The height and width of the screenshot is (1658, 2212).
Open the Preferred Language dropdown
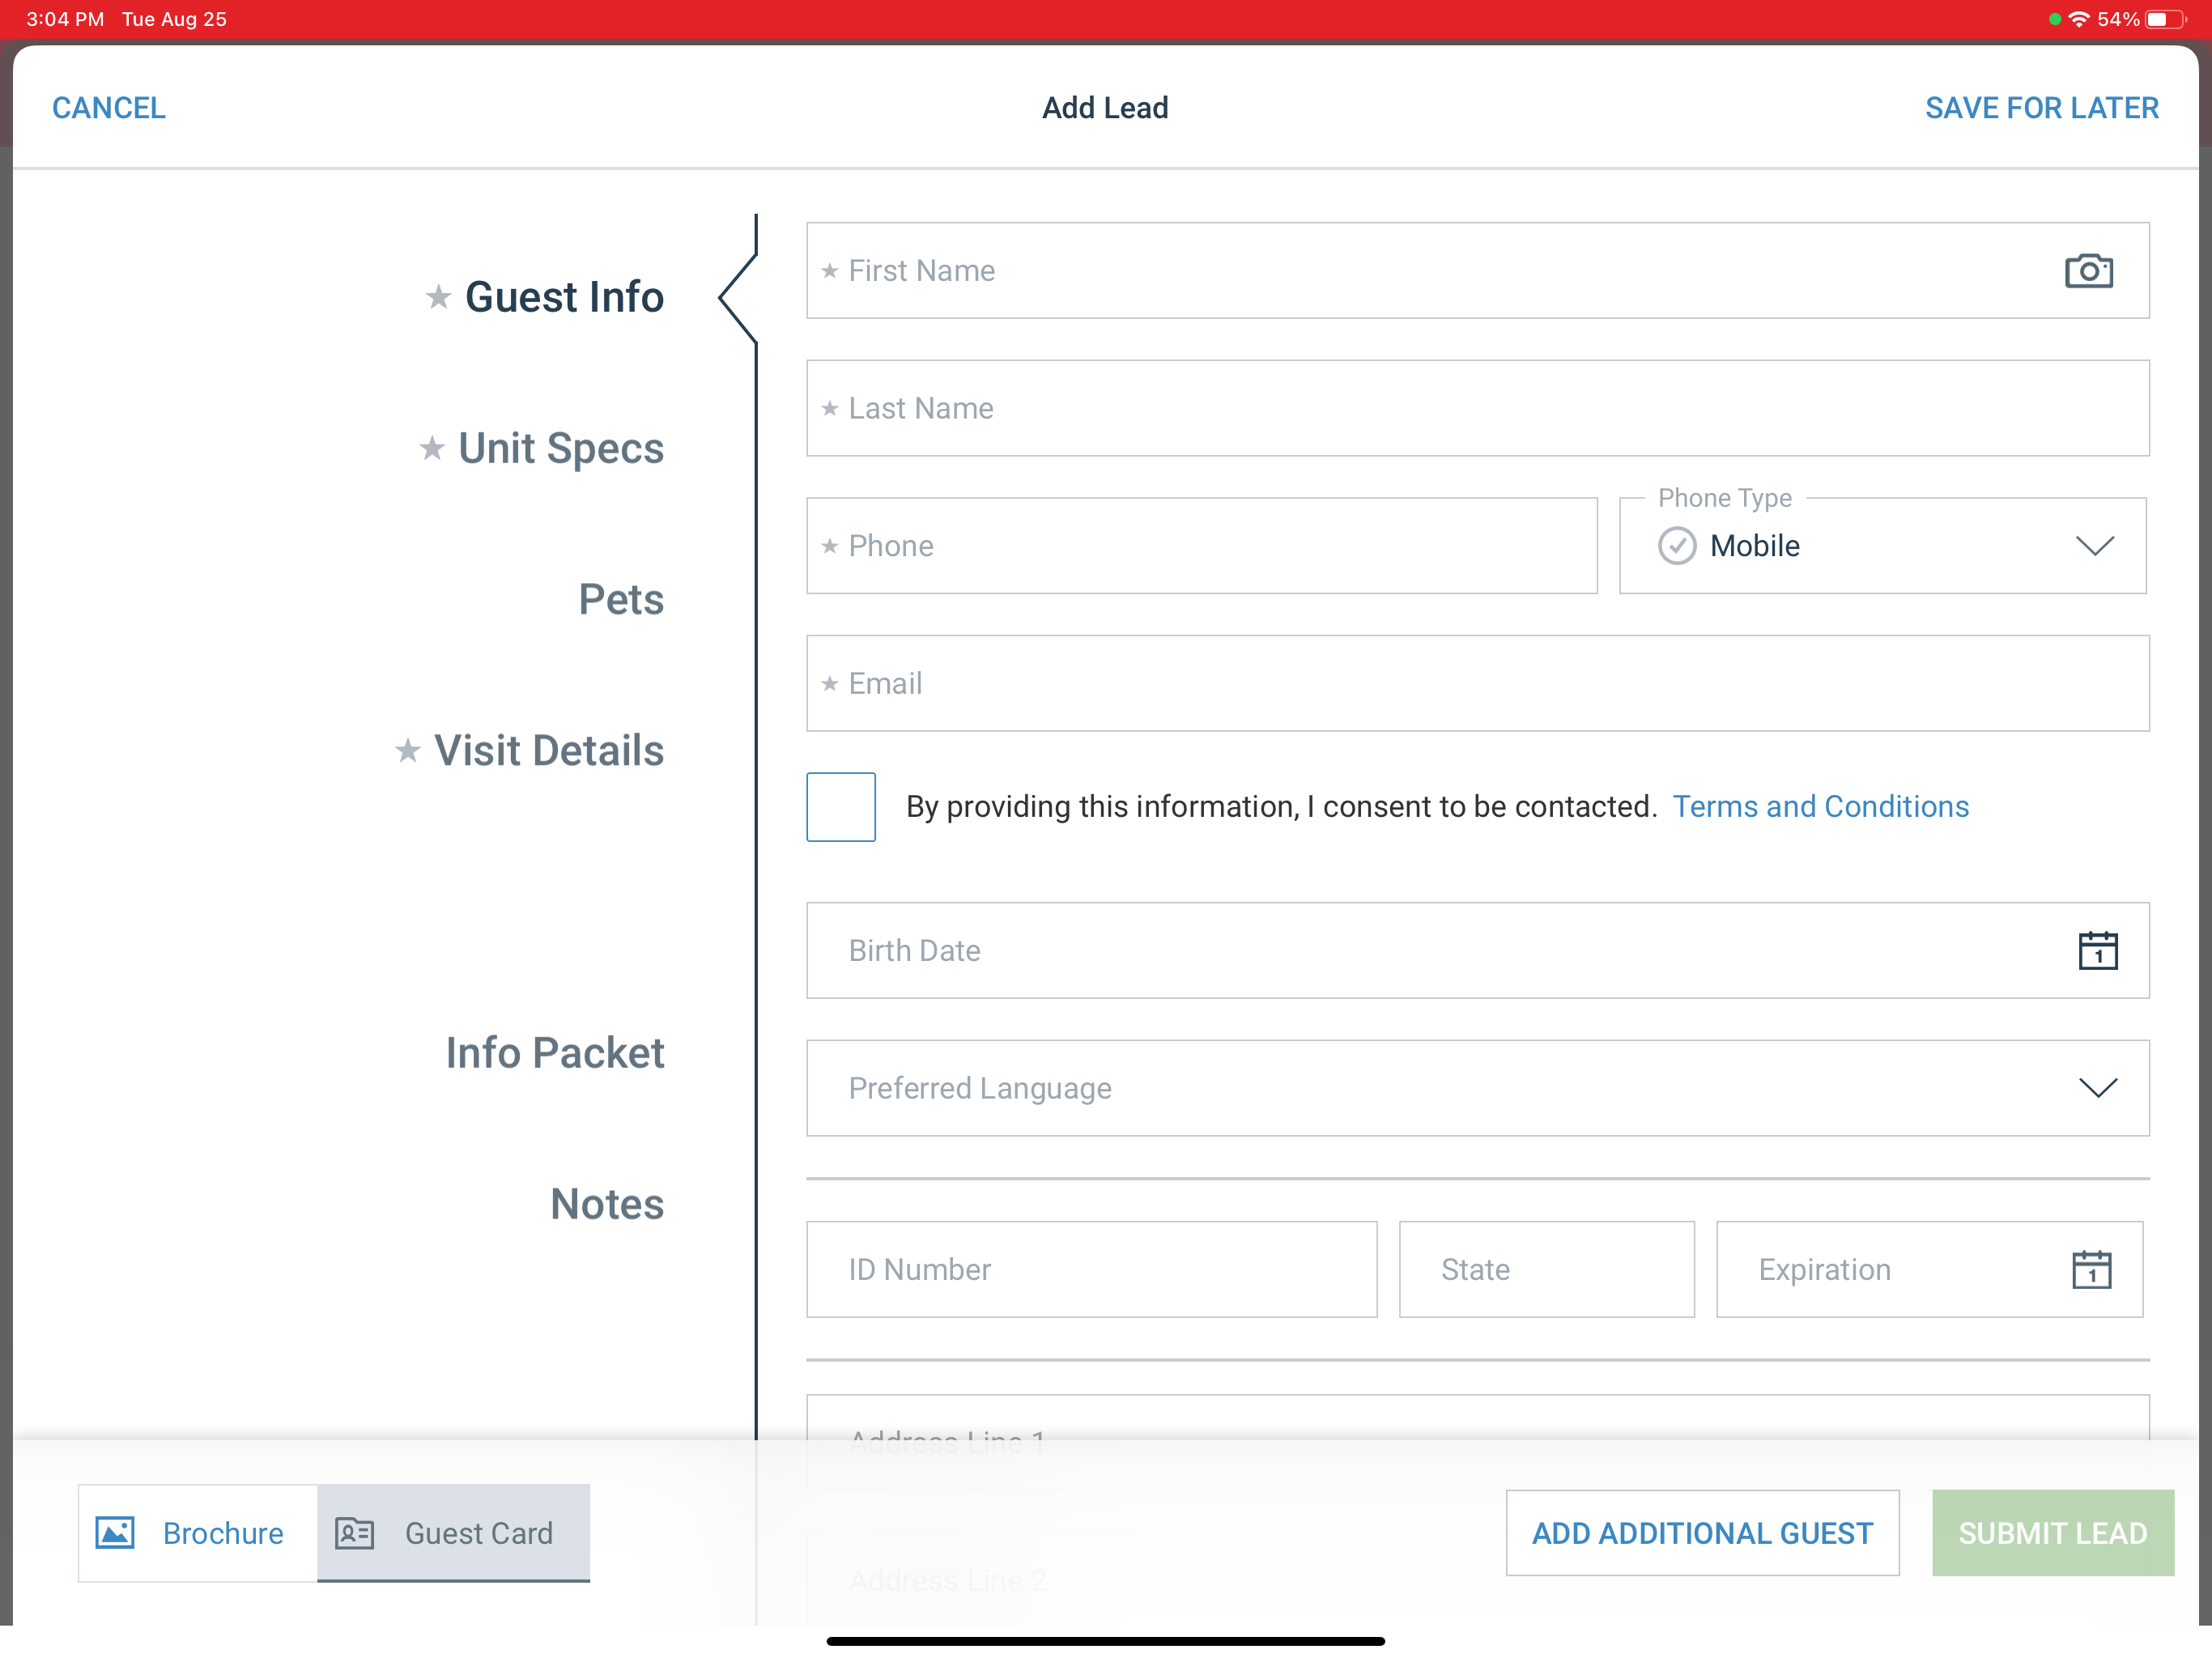2097,1088
